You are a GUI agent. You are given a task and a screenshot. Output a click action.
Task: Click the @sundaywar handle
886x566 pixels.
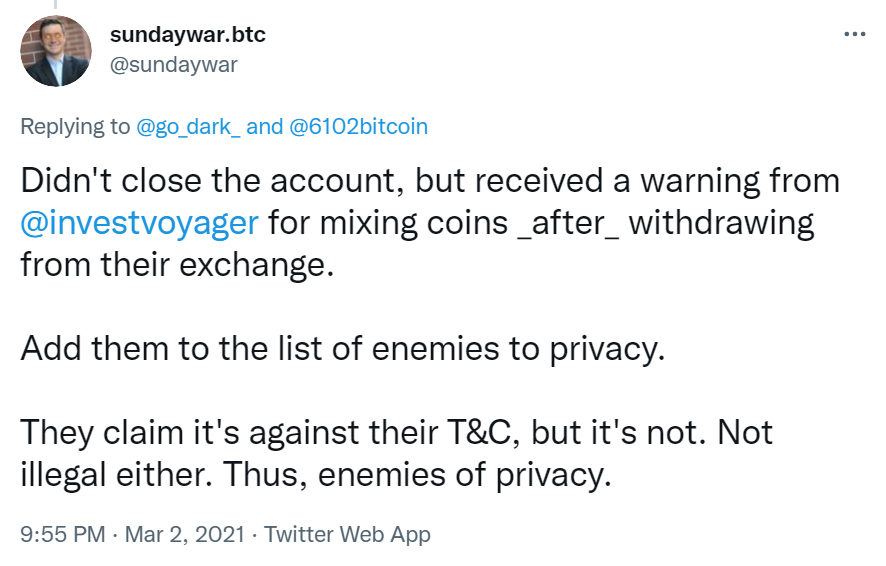coord(173,65)
